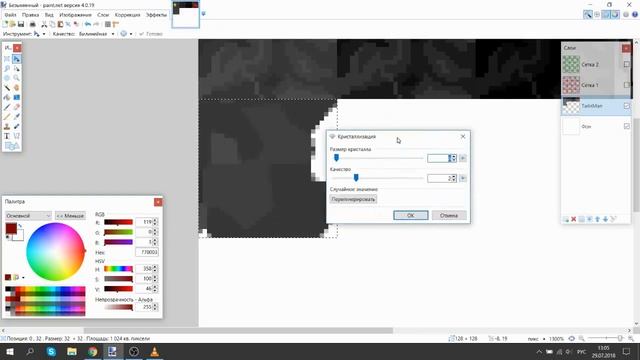The width and height of the screenshot is (640, 360).
Task: Select the Paint Bucket tool
Action: pos(7,98)
